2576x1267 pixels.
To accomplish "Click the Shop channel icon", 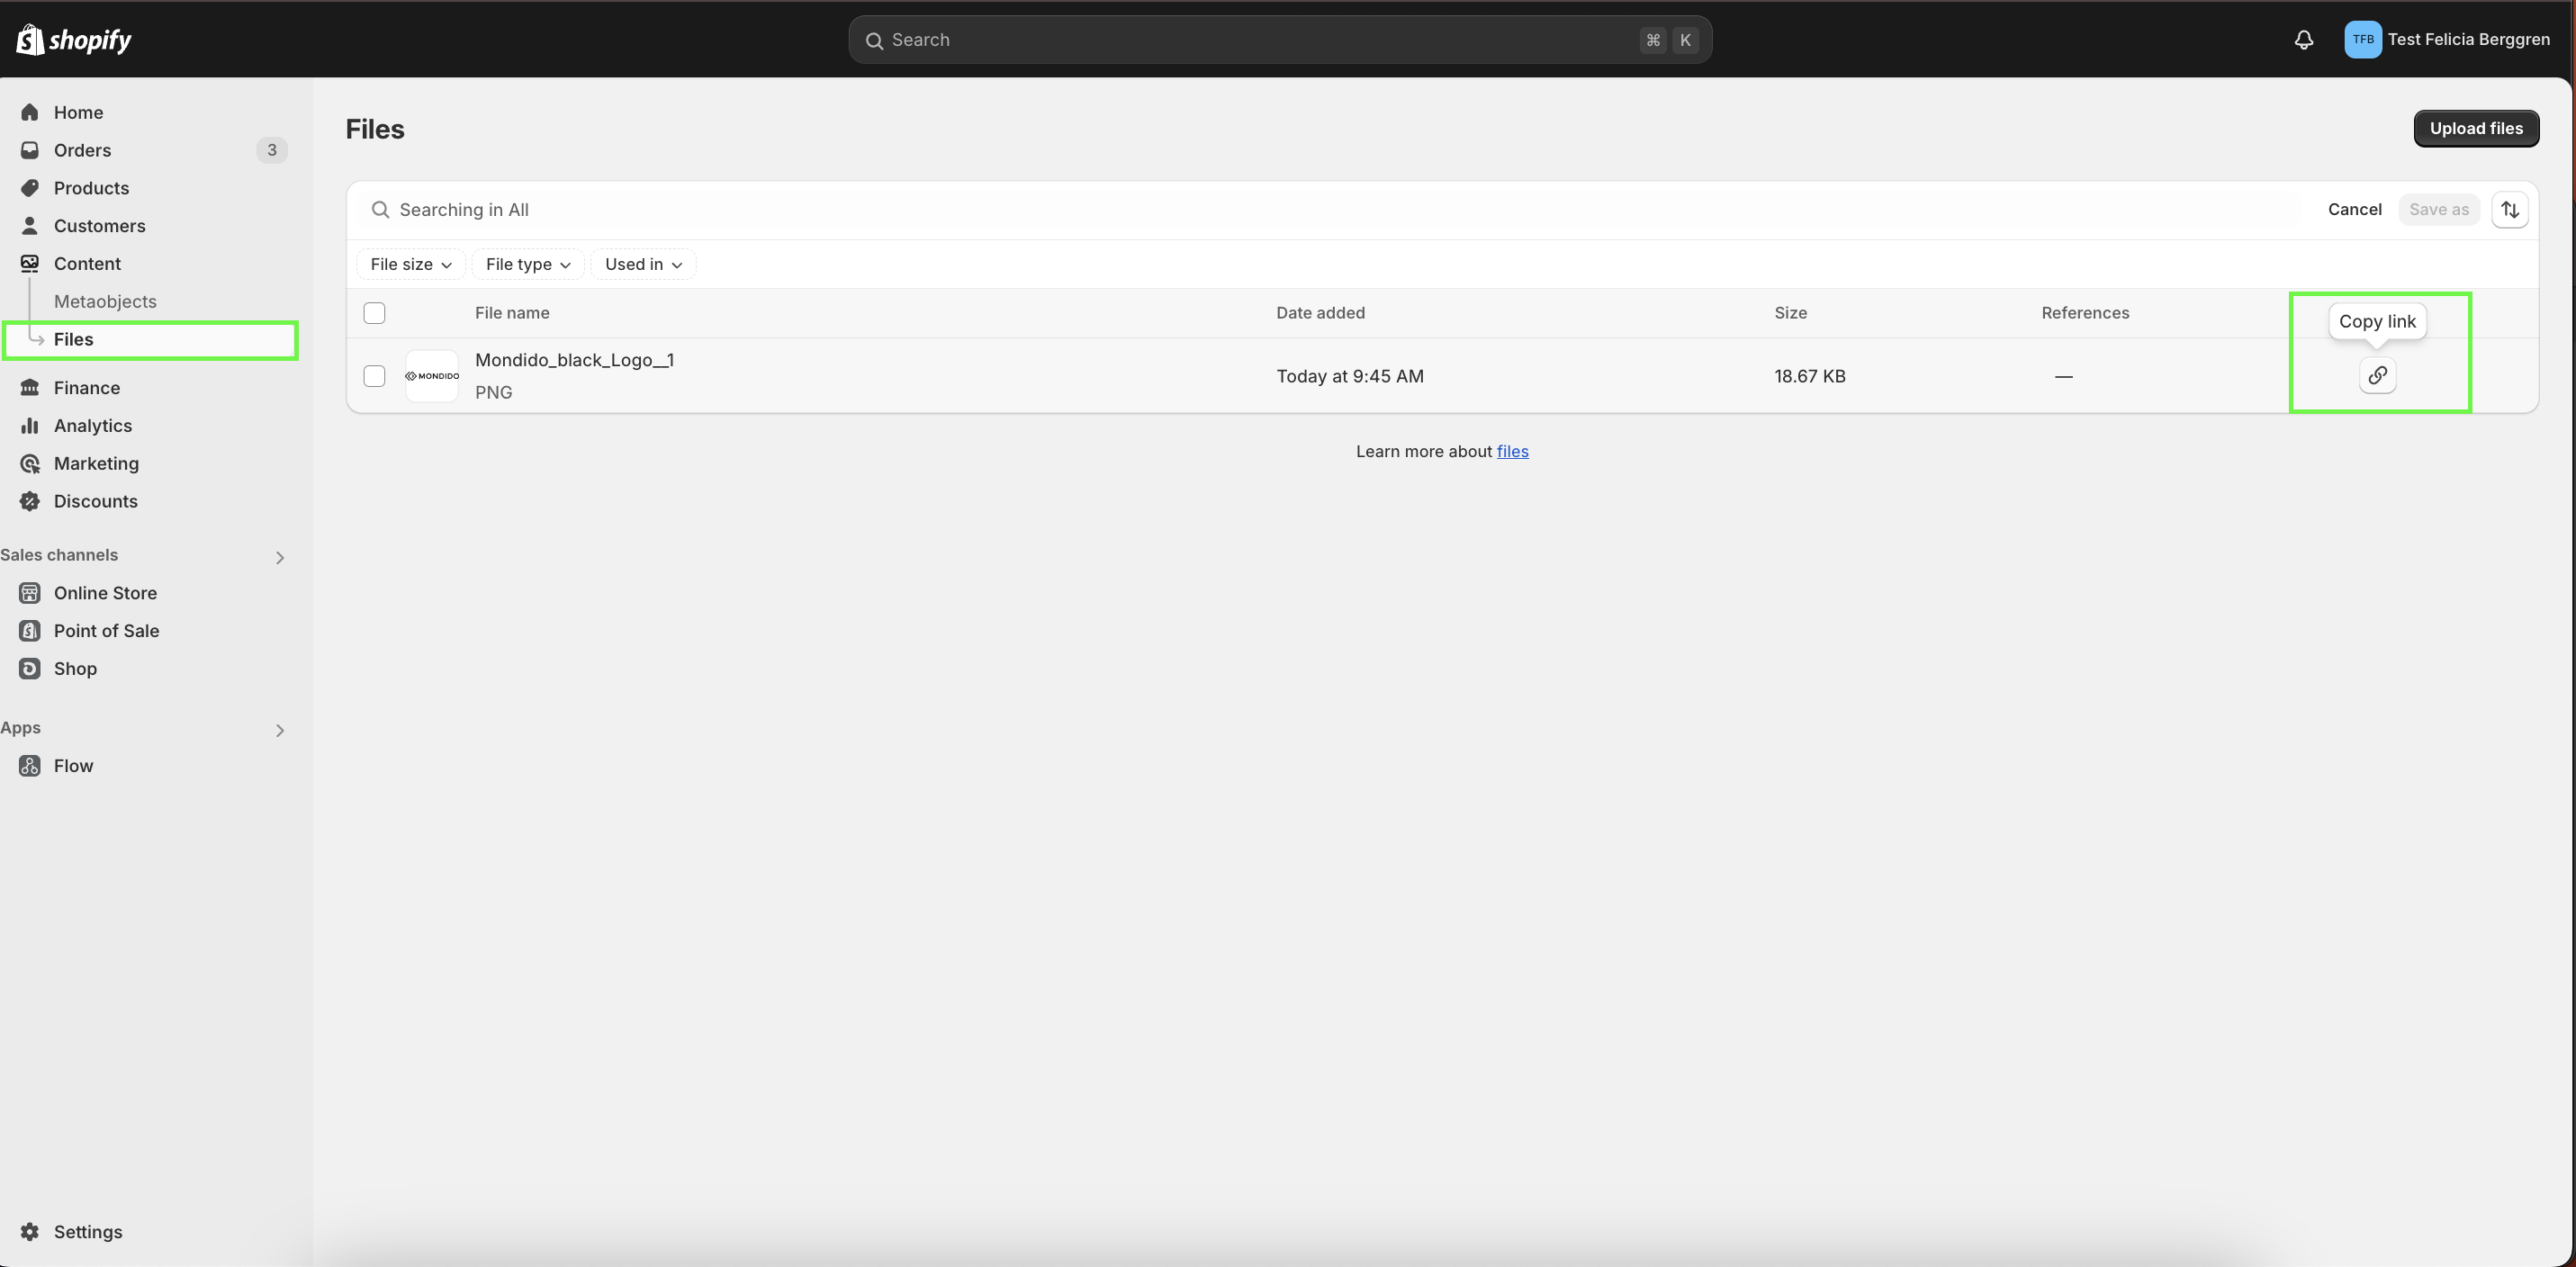I will point(30,669).
